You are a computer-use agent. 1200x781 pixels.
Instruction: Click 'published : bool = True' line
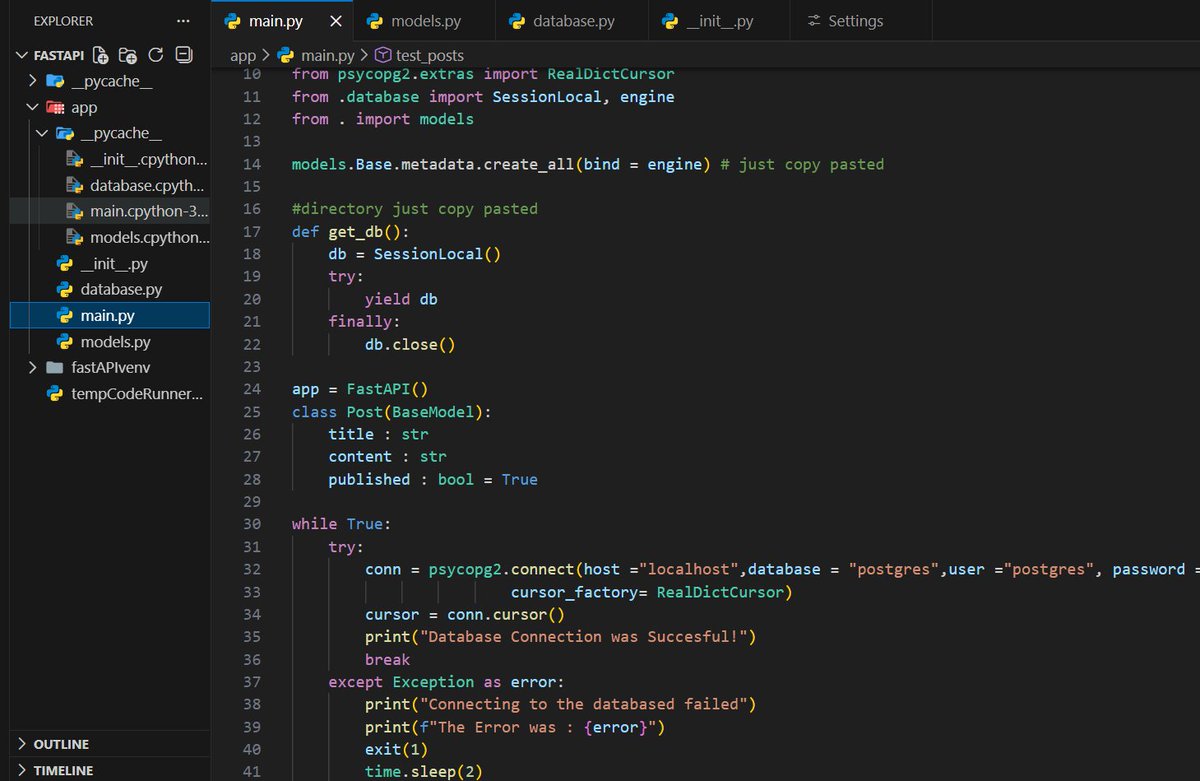[433, 479]
